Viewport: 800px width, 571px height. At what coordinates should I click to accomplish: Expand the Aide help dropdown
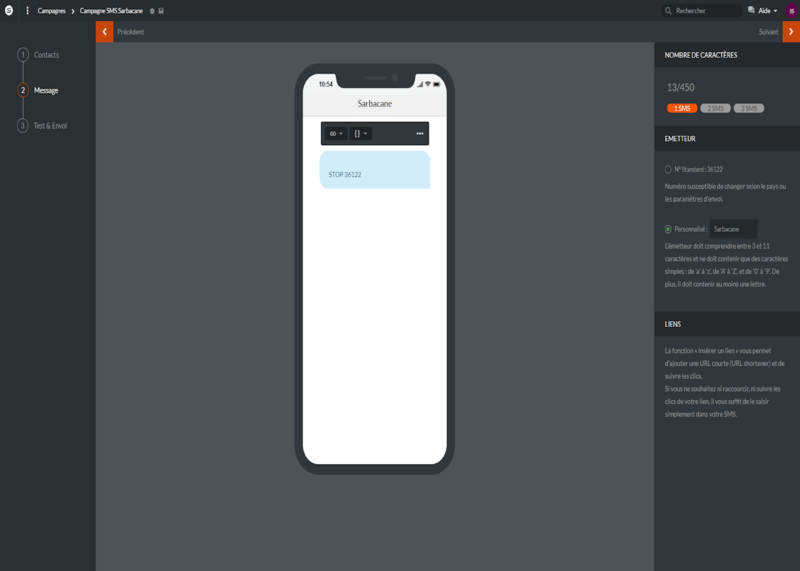pyautogui.click(x=767, y=11)
